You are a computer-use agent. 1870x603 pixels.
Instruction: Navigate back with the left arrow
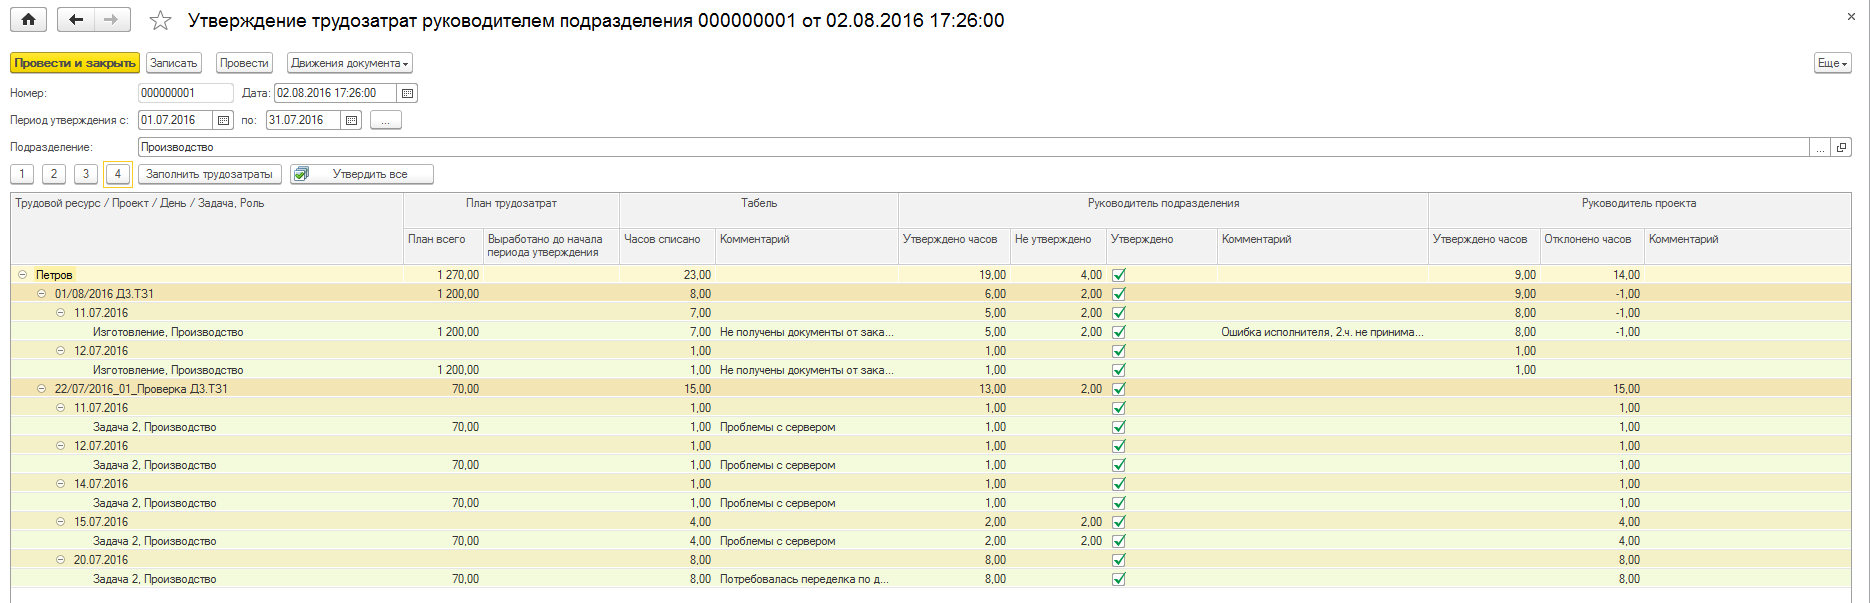pos(75,20)
